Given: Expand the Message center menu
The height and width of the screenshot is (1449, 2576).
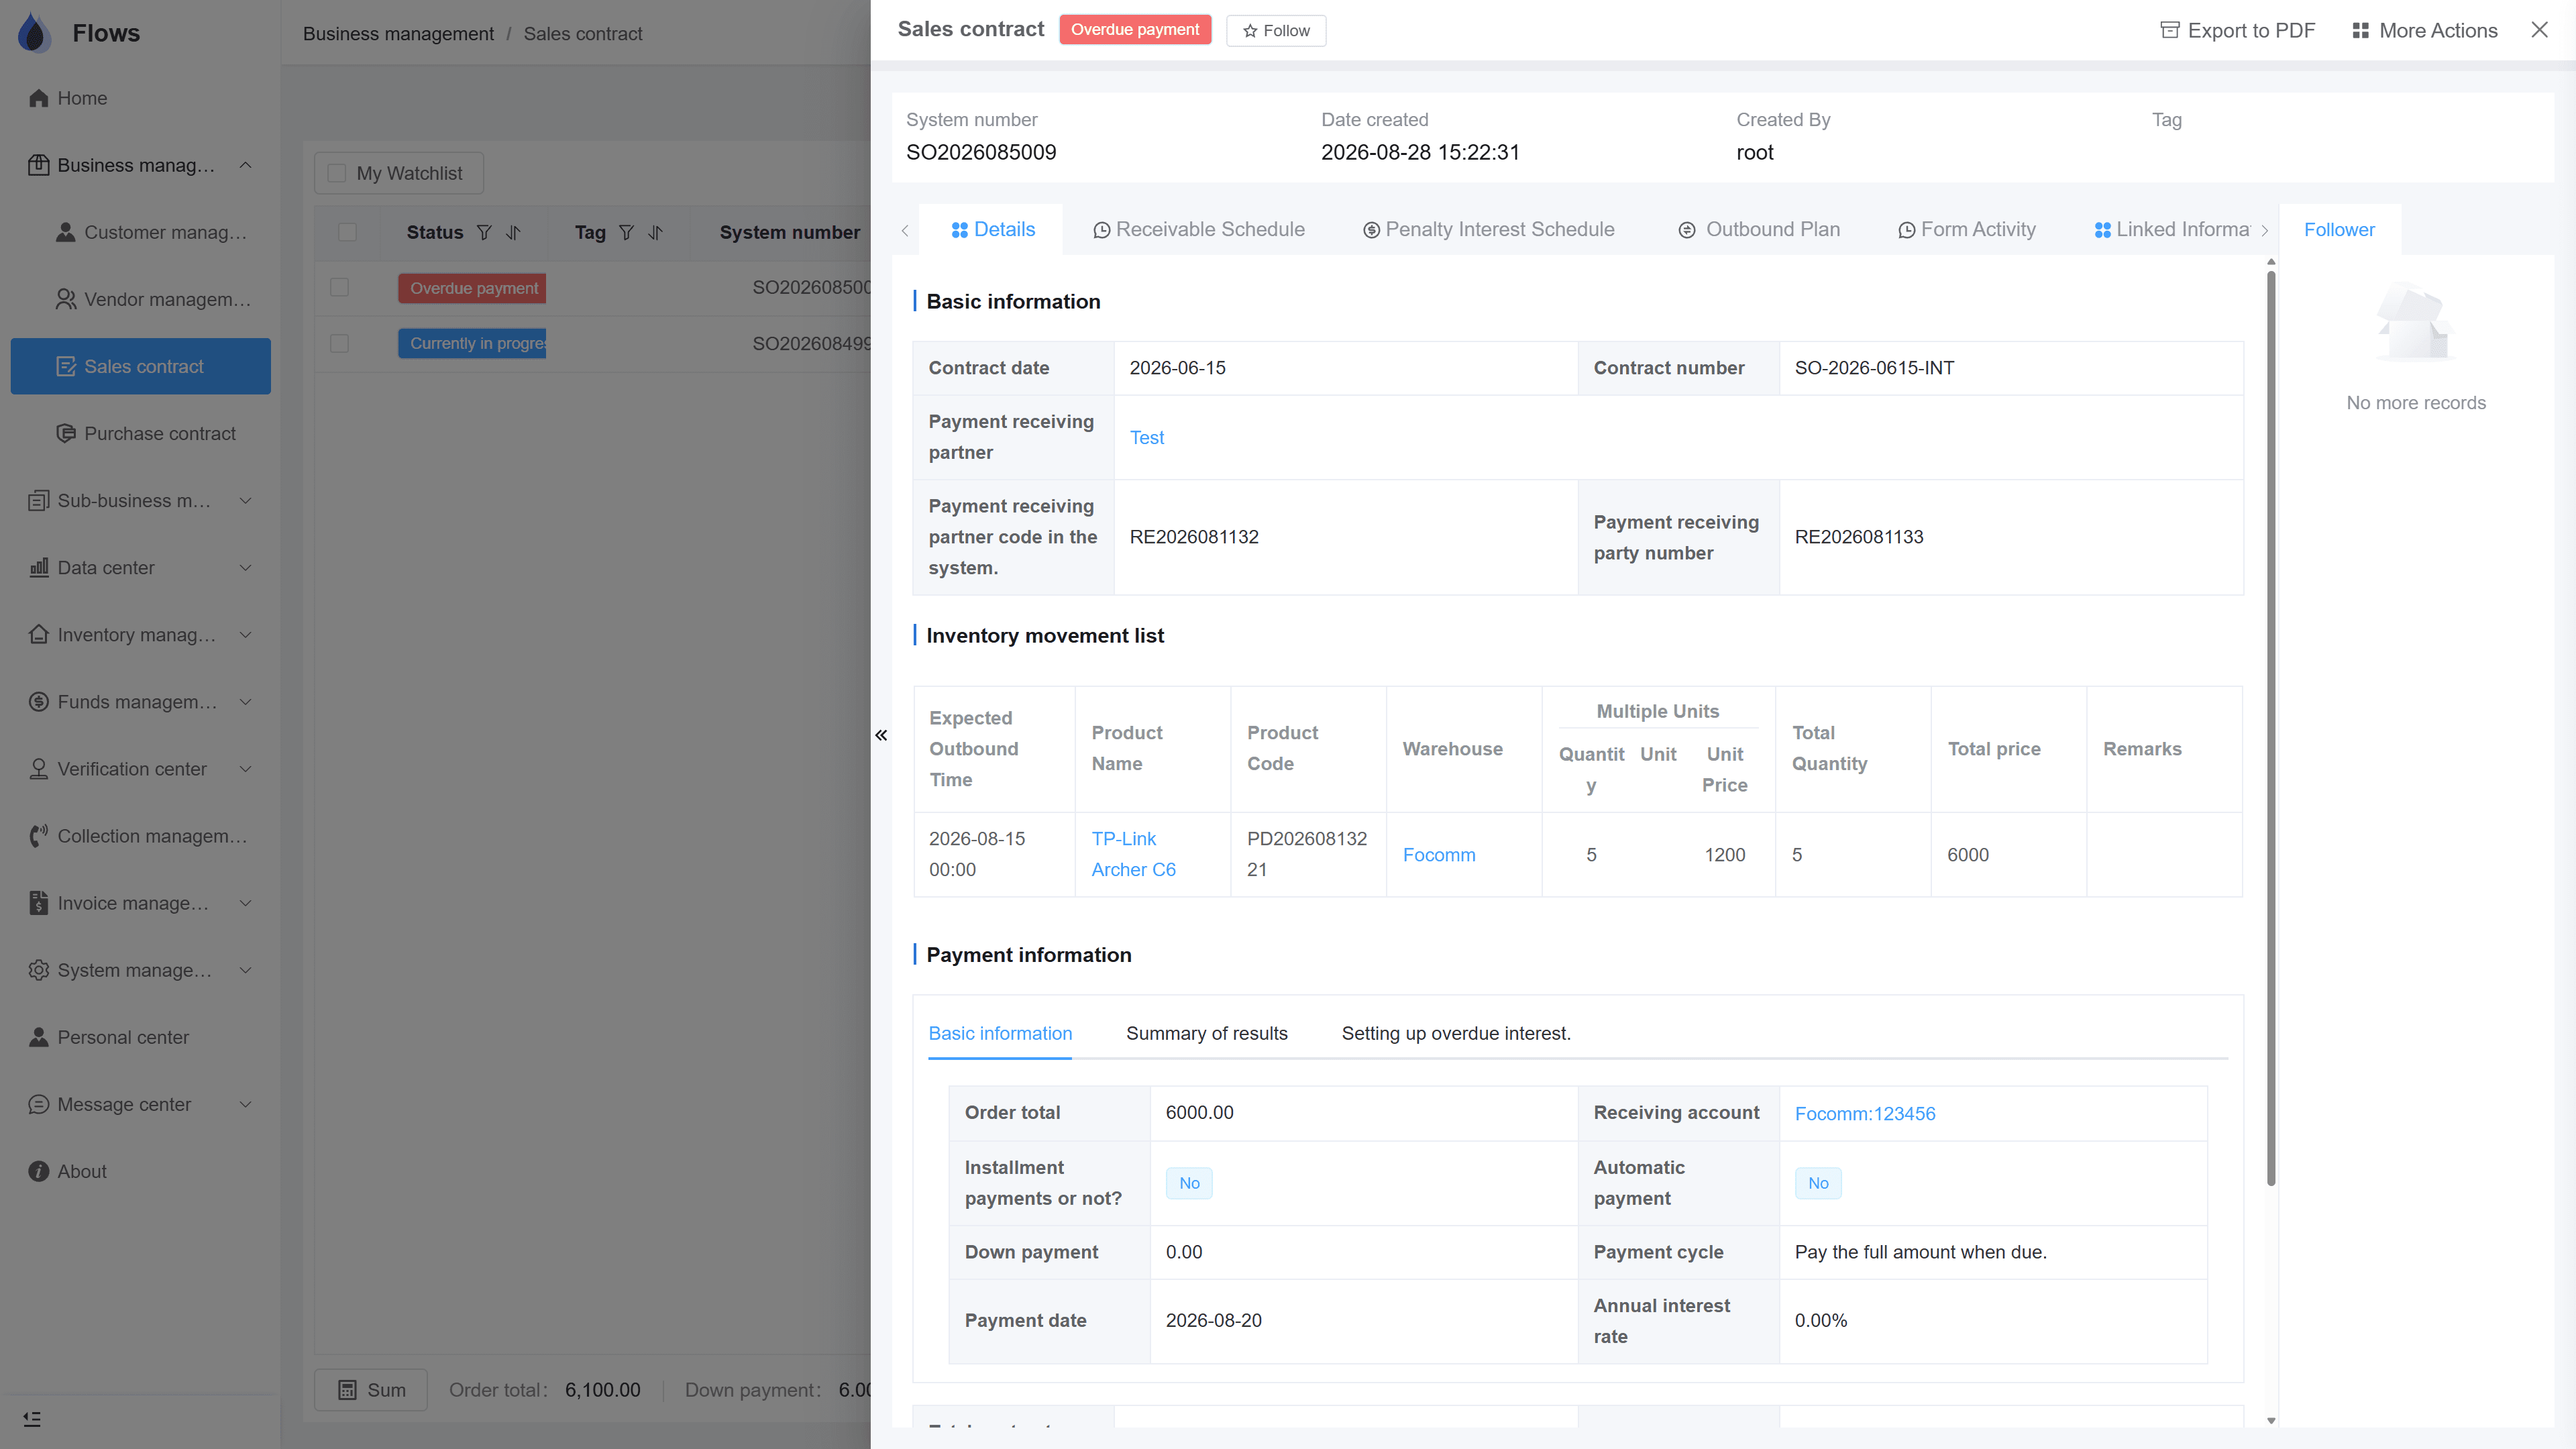Looking at the screenshot, I should coord(245,1104).
